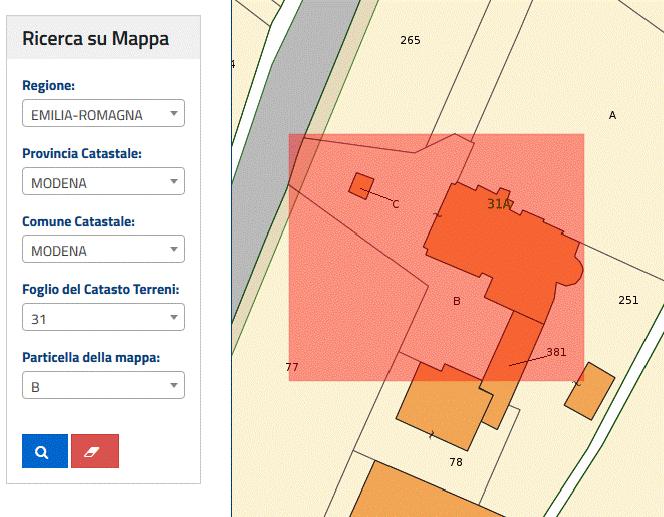Click the 381 label on the map
This screenshot has width=664, height=517.
(556, 352)
